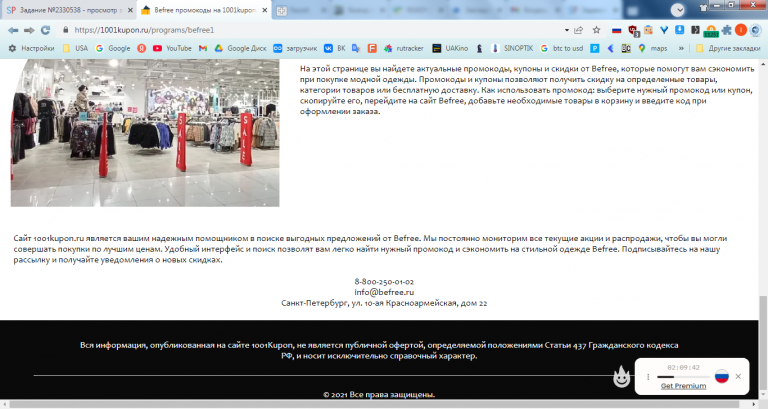
Task: Open the VPN widget three-dot menu
Action: click(648, 377)
